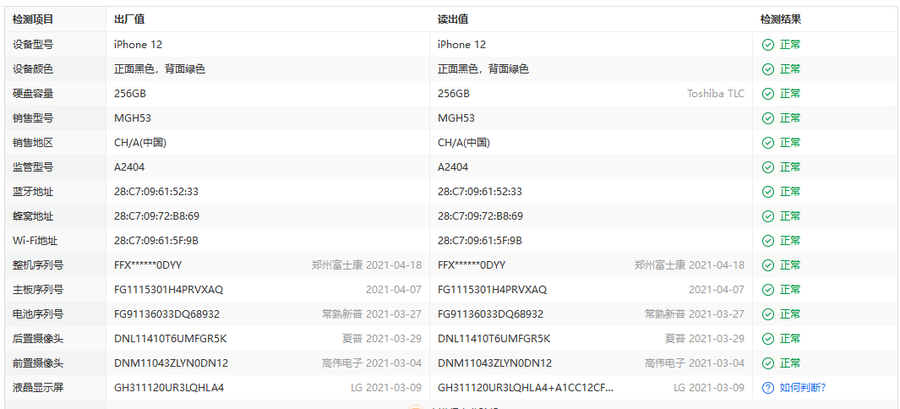This screenshot has height=409, width=900.
Task: Click GH311120UR3LQHLA4+A1CC12CF... readout value
Action: pos(526,388)
